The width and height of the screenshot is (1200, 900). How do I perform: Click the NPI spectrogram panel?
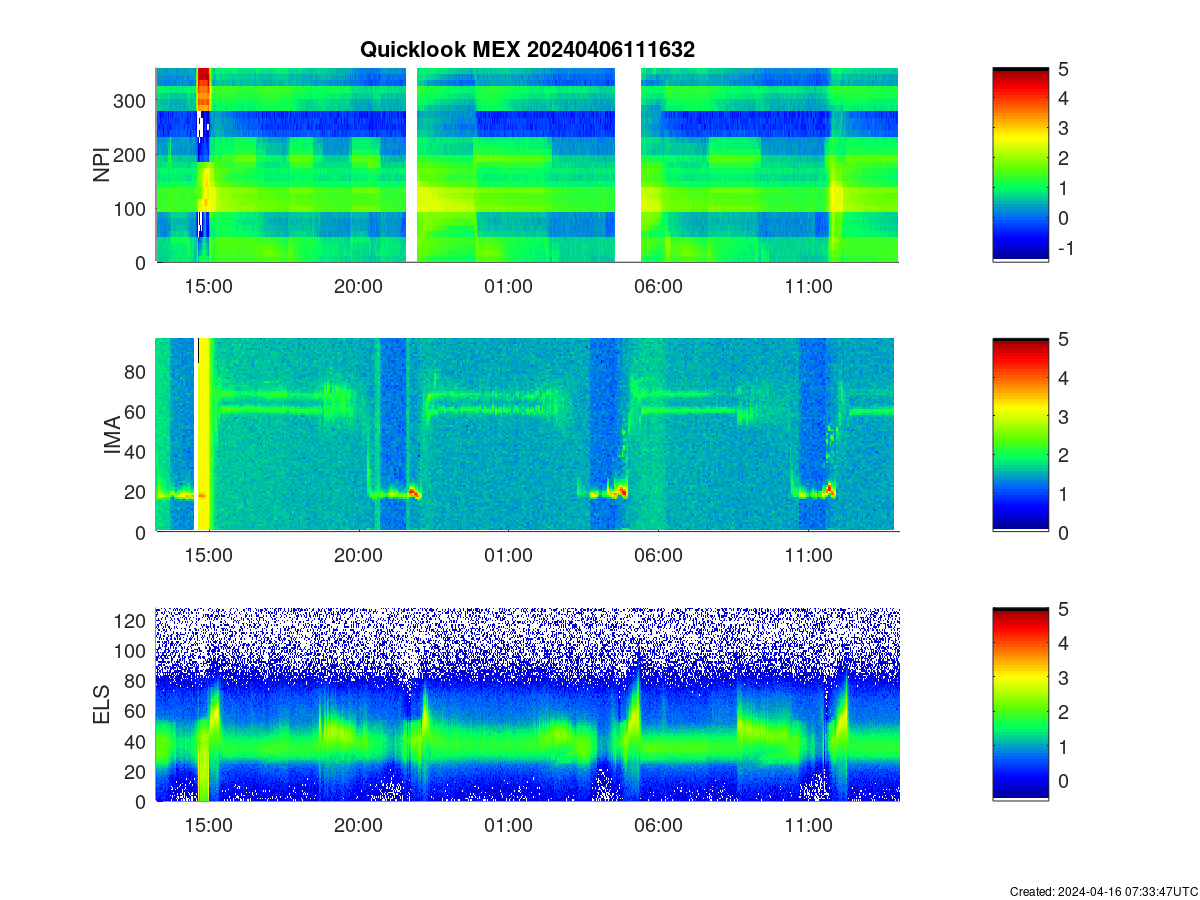(x=527, y=165)
